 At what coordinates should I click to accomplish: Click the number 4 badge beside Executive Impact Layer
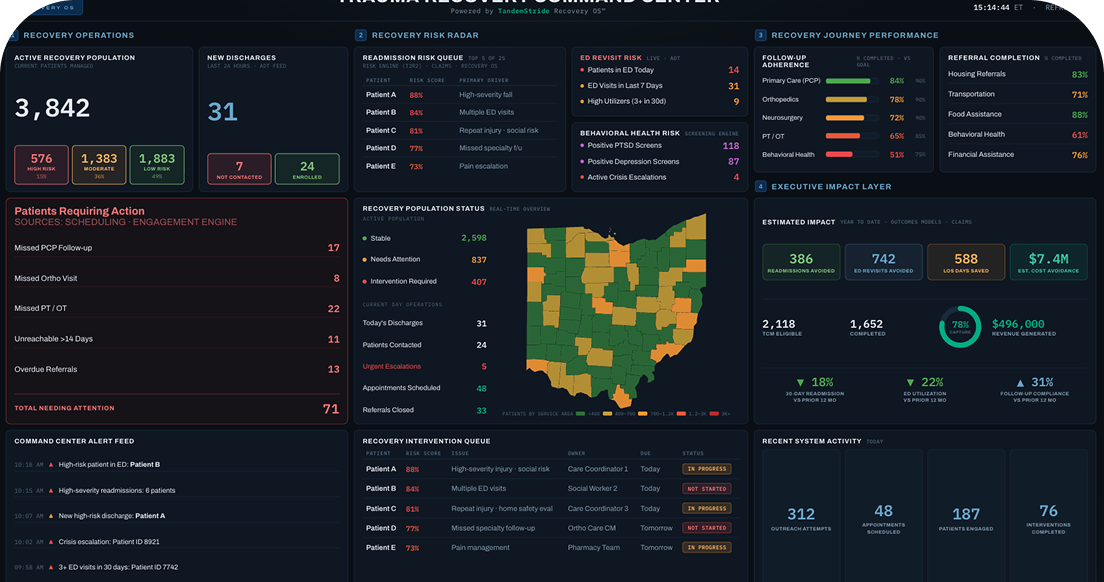tap(760, 186)
